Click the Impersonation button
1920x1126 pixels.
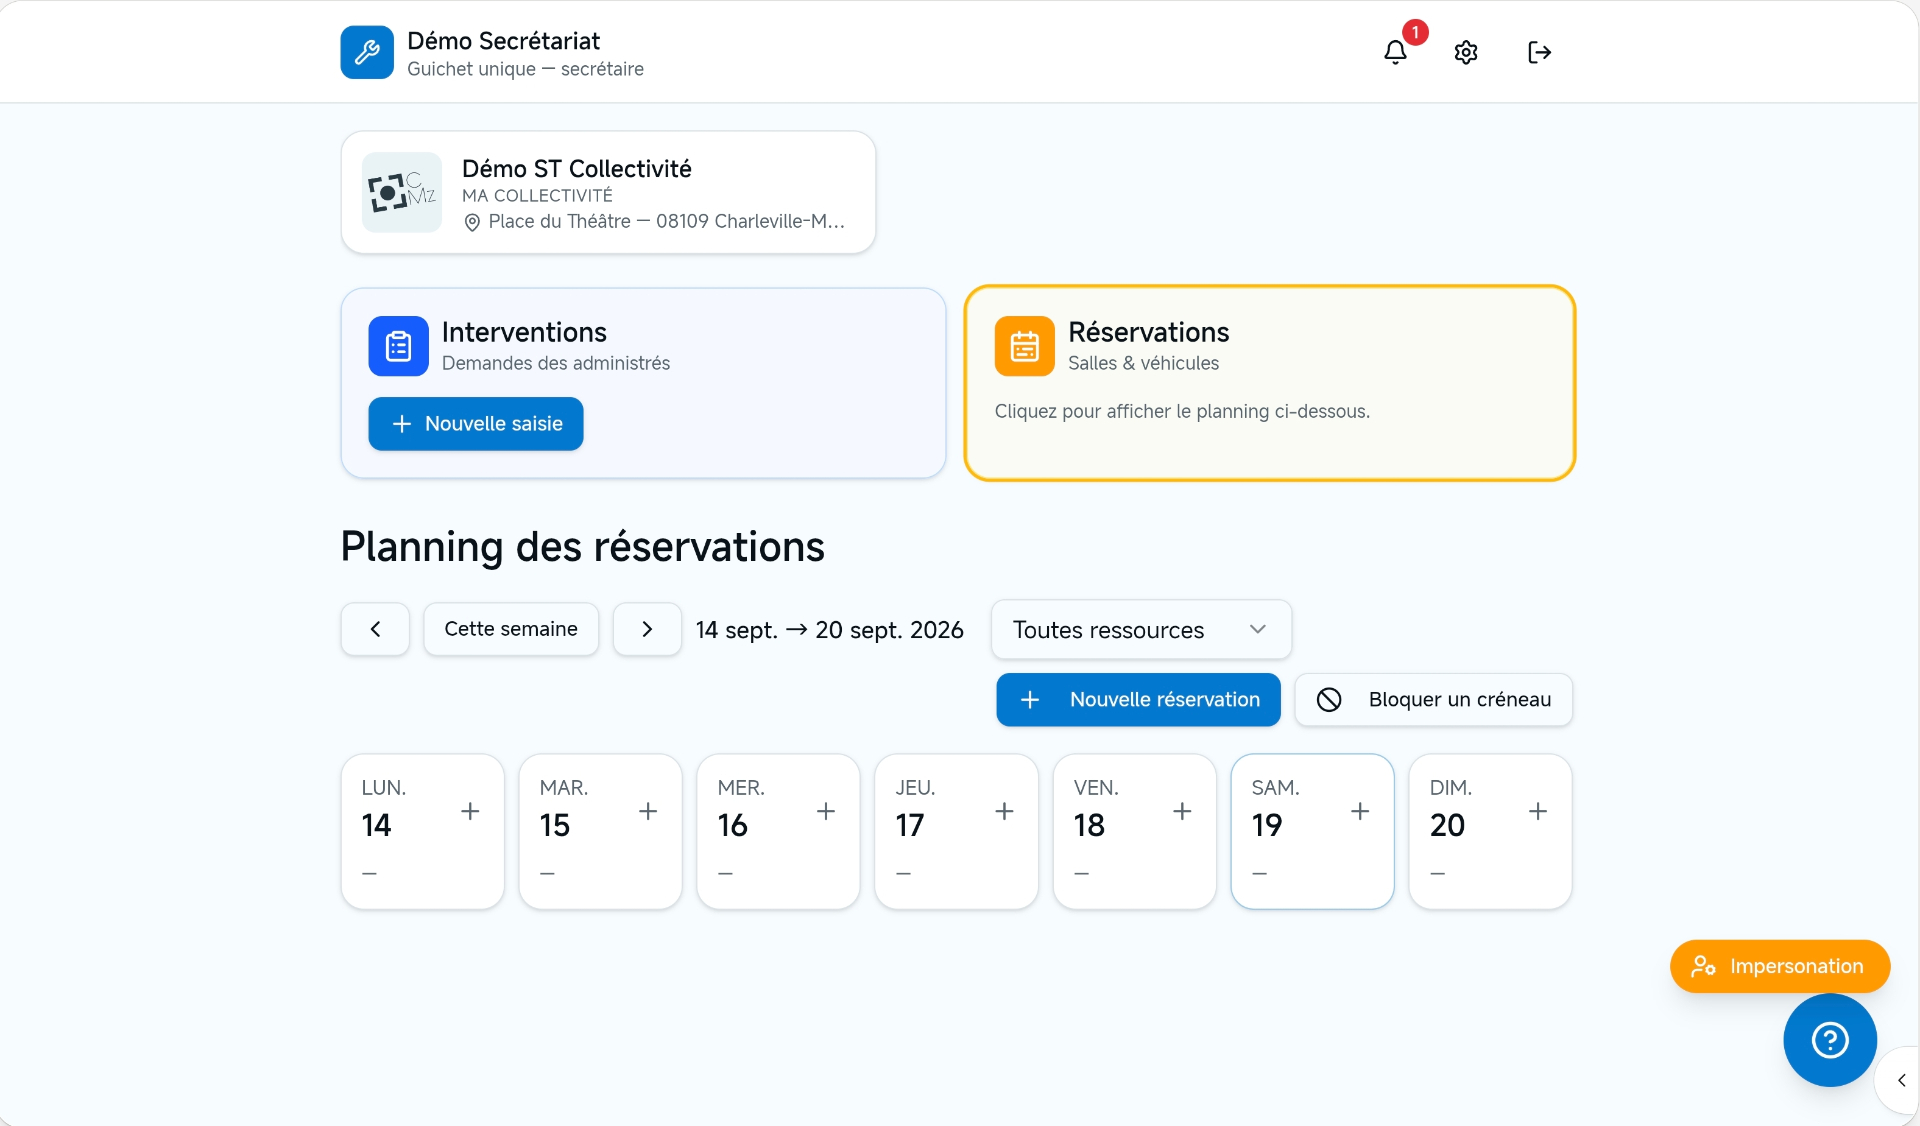click(1780, 966)
